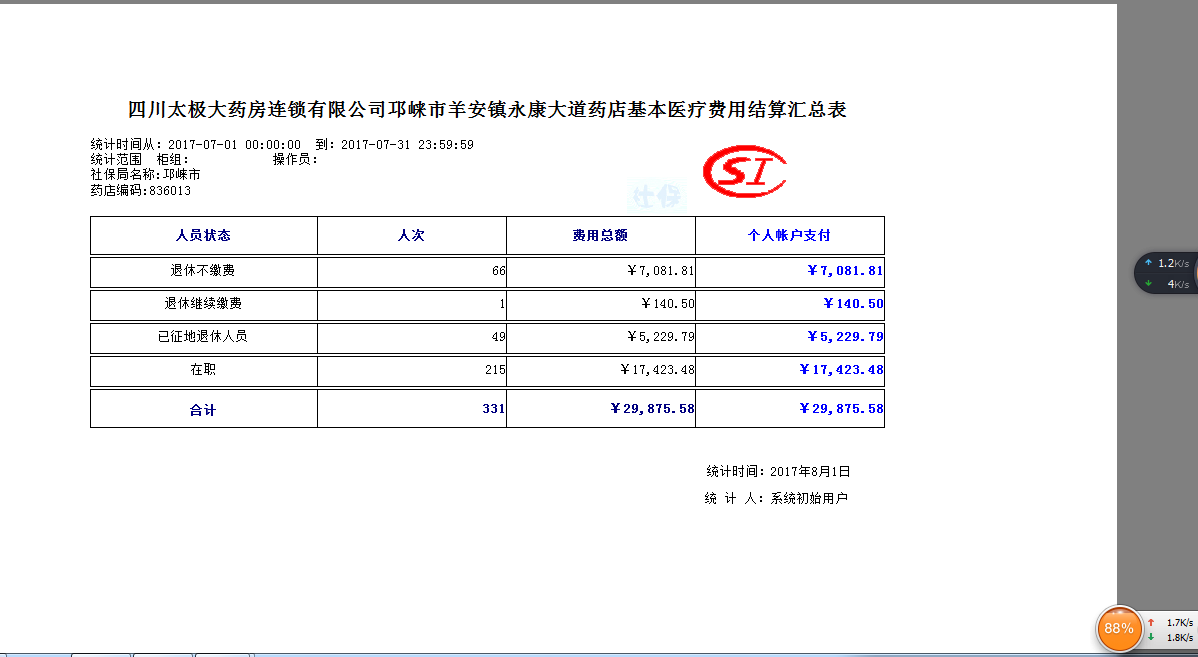Click visit count 1 in 退休继续缴费 row
Screen dimensions: 1198x657
(x=502, y=303)
